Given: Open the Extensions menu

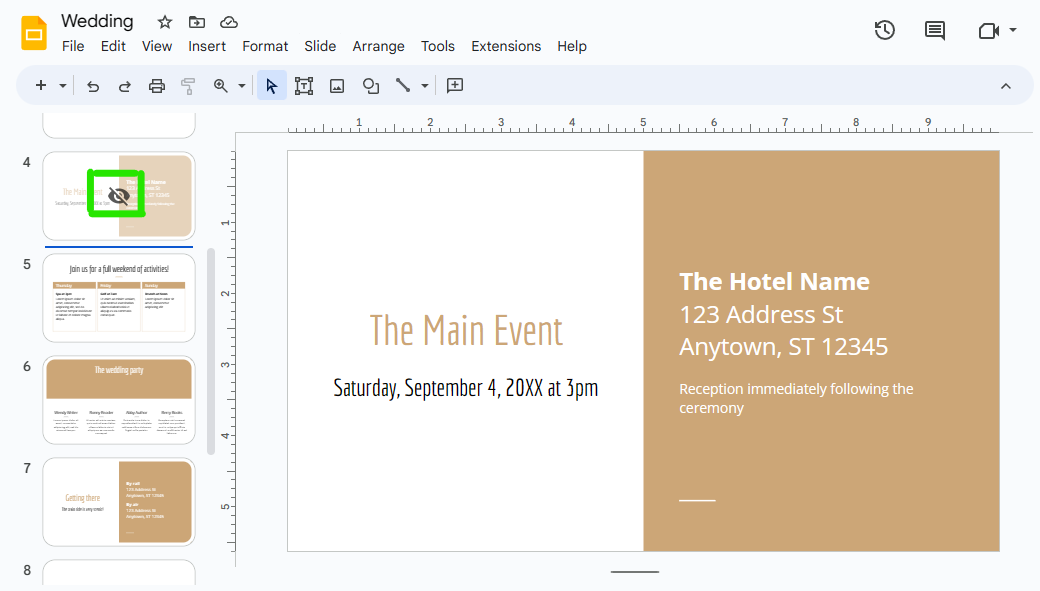Looking at the screenshot, I should coord(506,46).
